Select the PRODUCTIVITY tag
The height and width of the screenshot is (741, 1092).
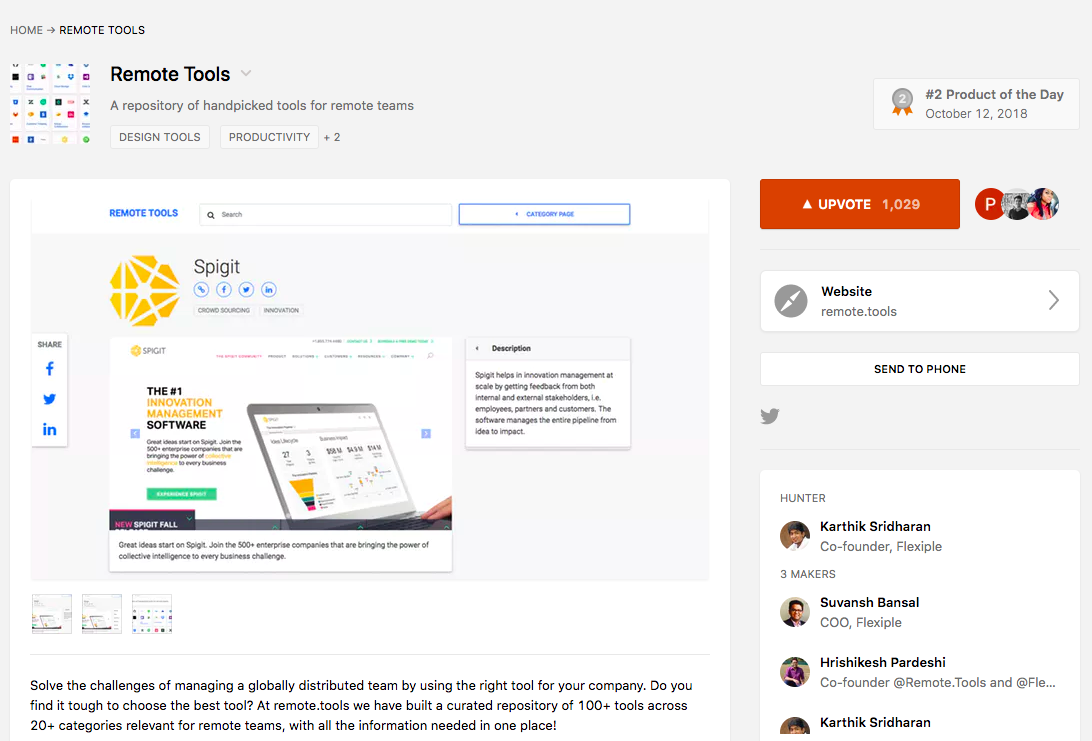(x=269, y=137)
